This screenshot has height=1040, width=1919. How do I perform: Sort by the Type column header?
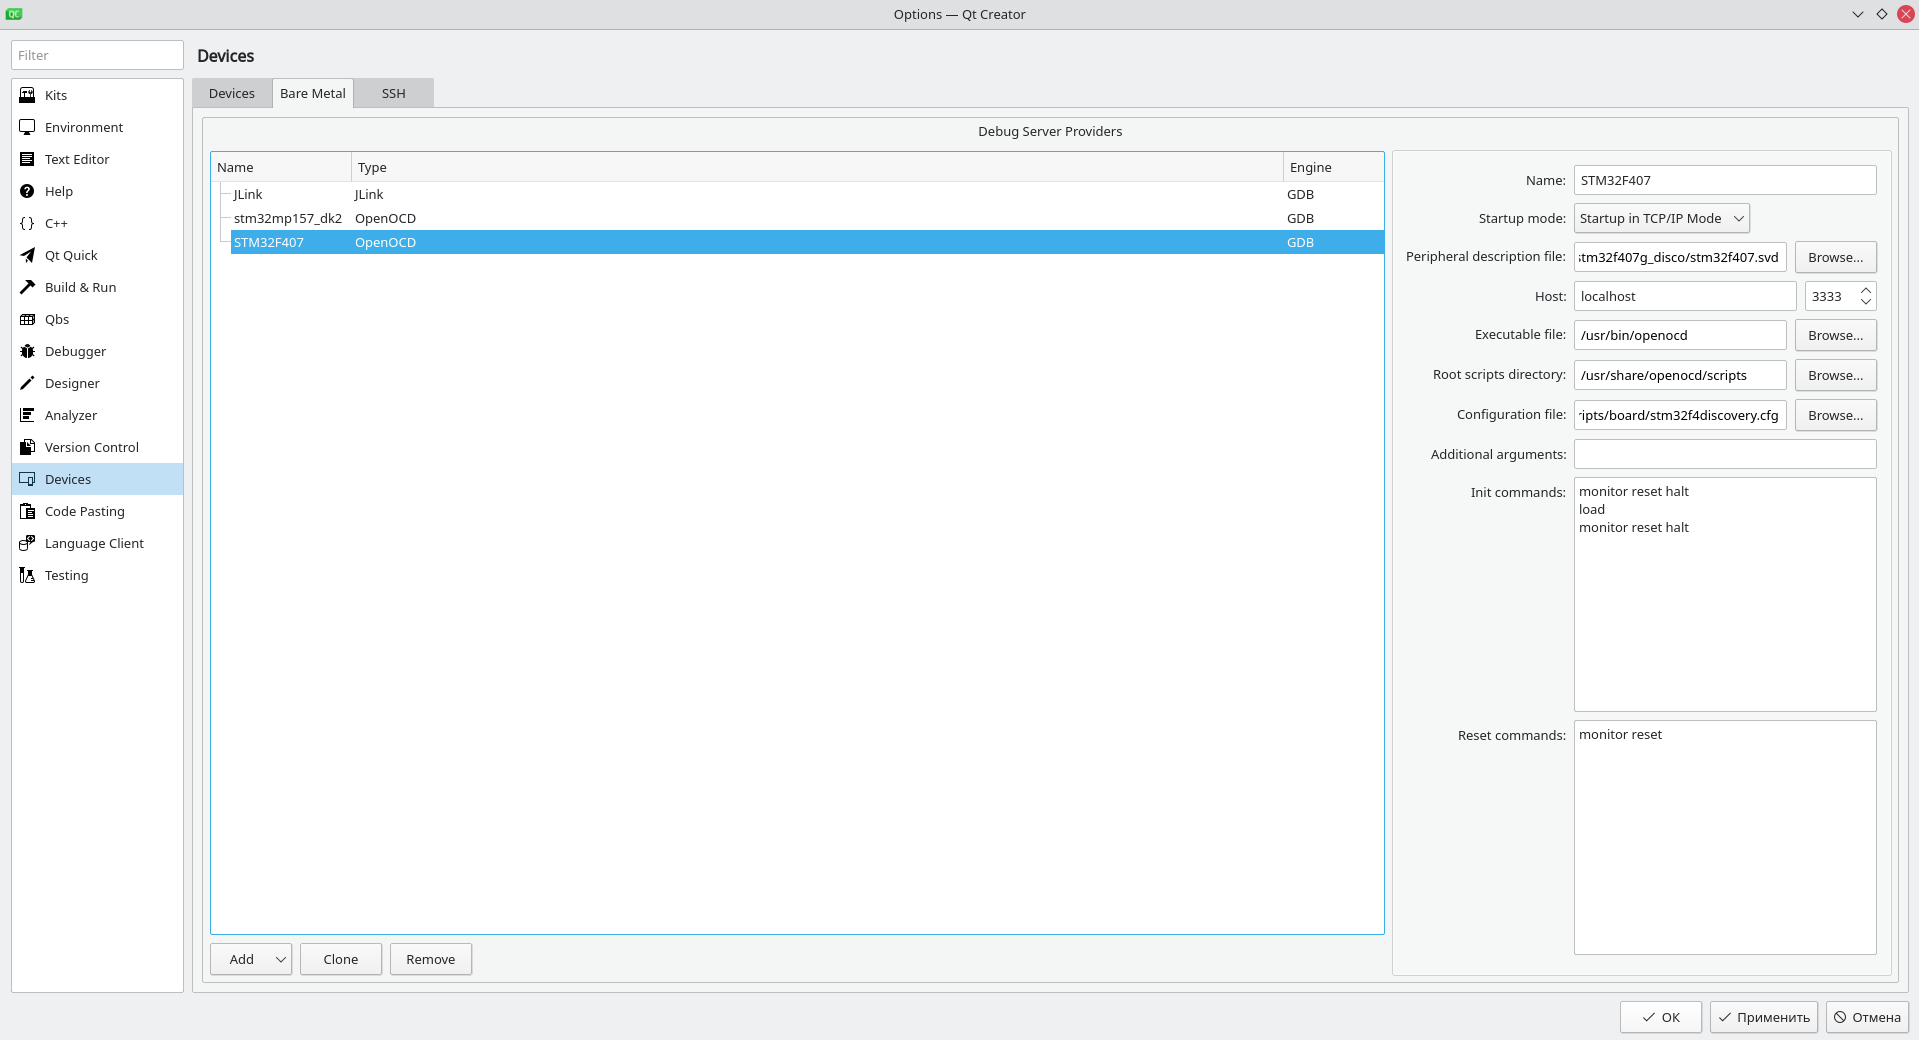click(817, 167)
